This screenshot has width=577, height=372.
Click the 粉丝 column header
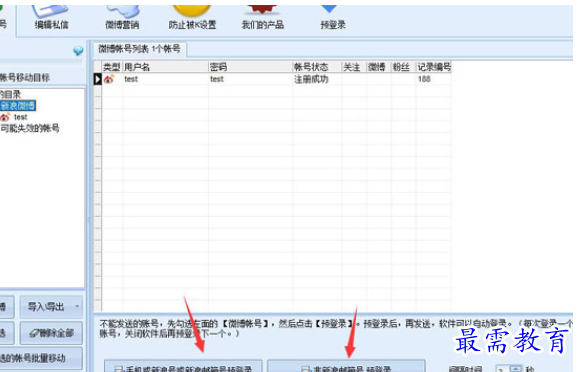[x=403, y=67]
